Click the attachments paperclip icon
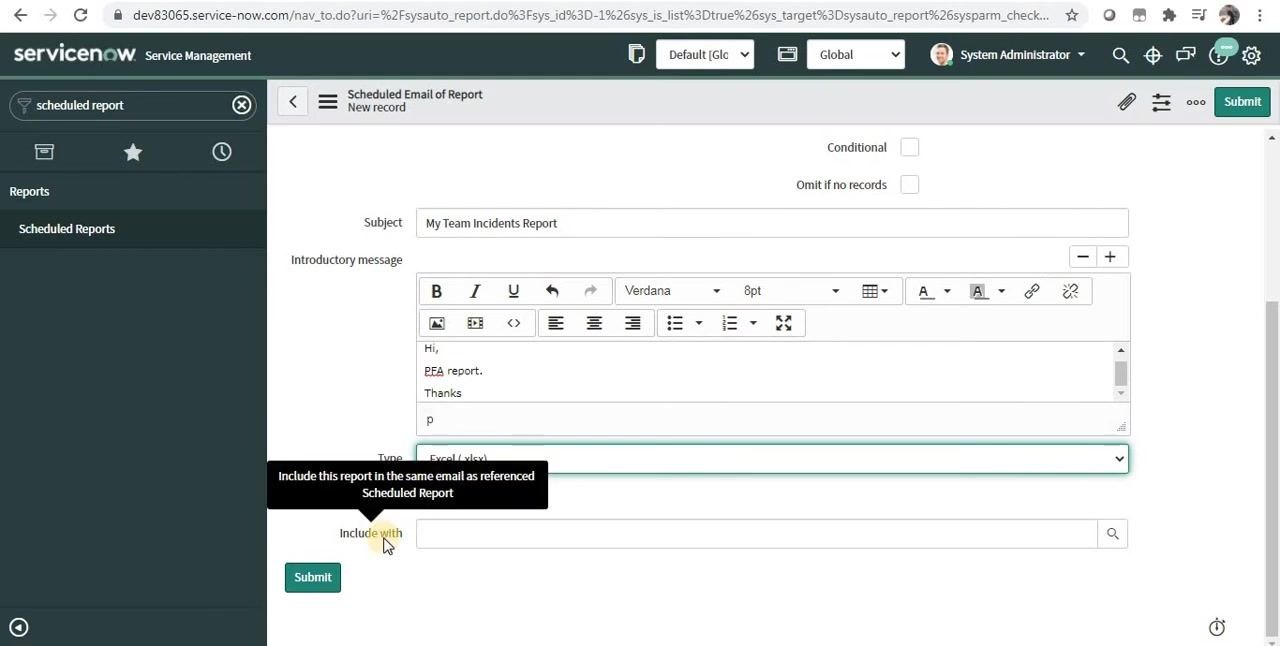 pos(1127,102)
